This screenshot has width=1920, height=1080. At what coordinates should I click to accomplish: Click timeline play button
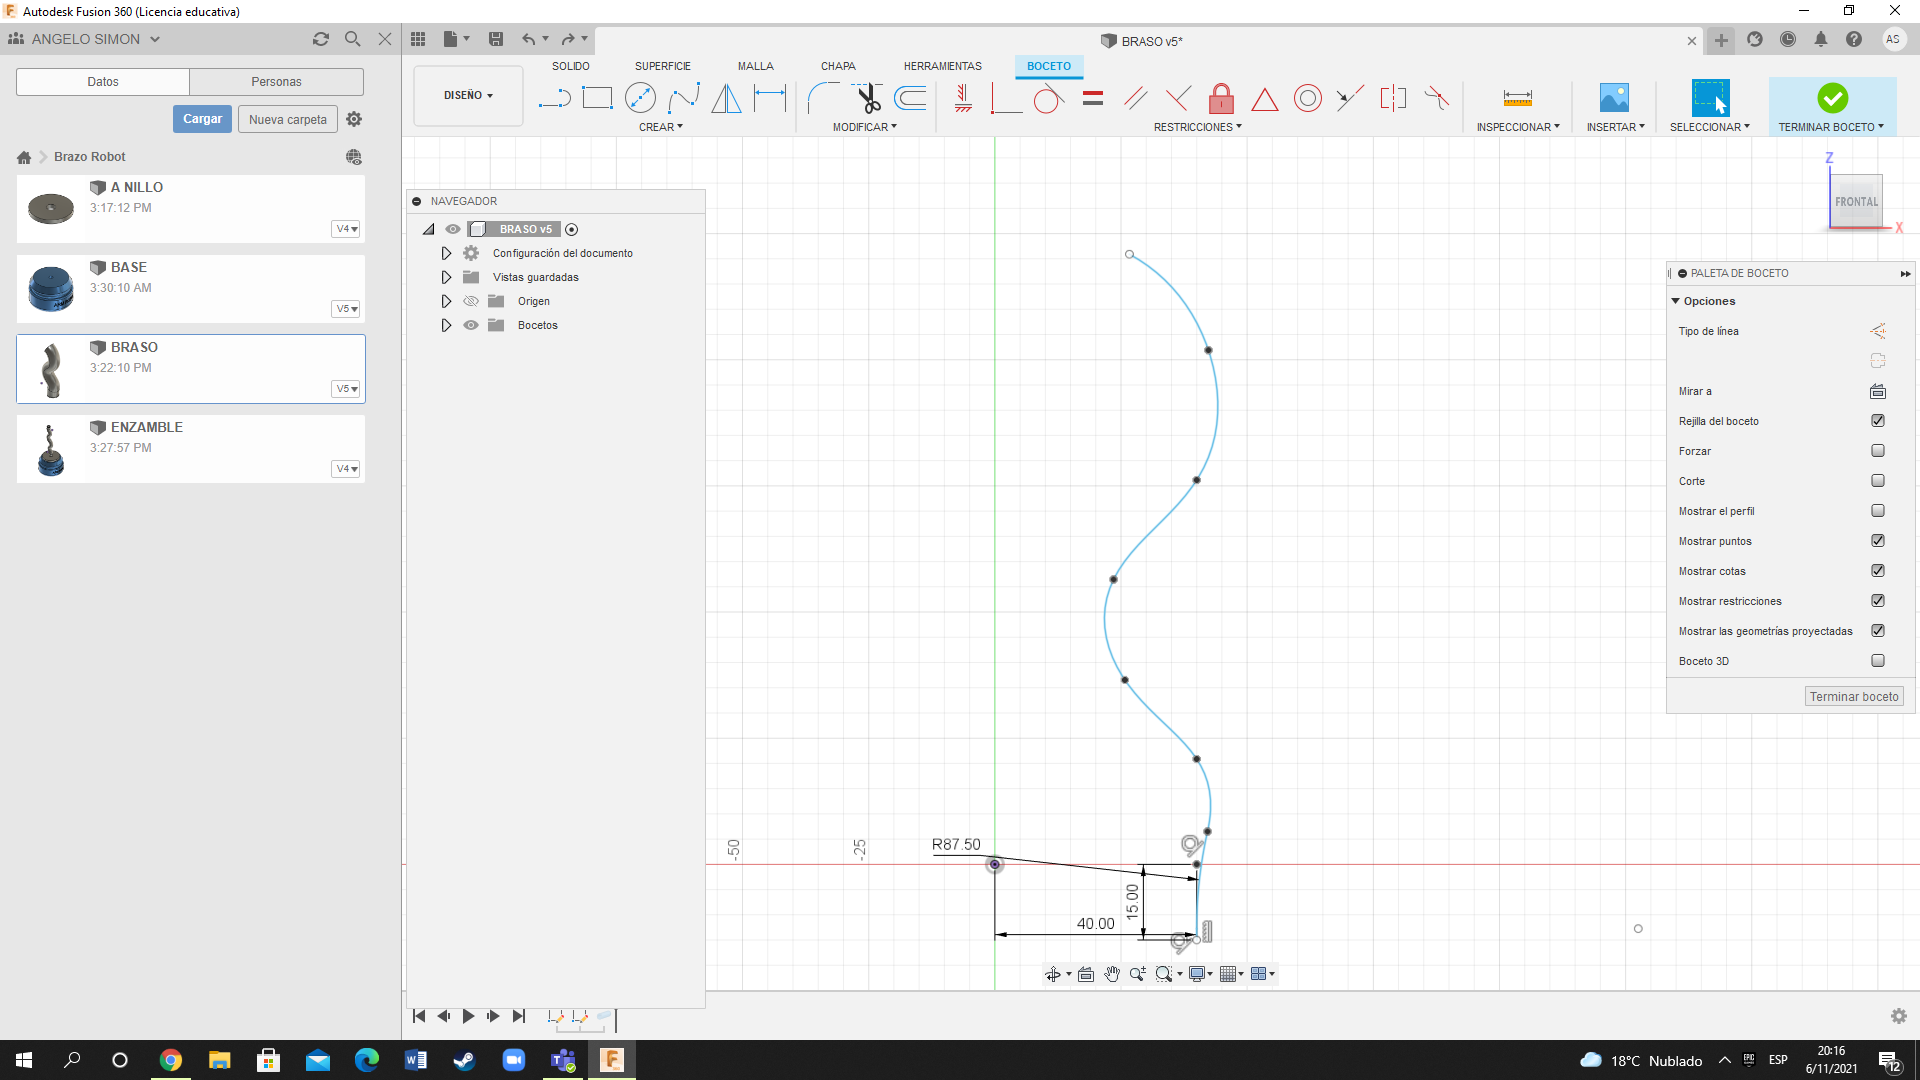click(468, 1016)
